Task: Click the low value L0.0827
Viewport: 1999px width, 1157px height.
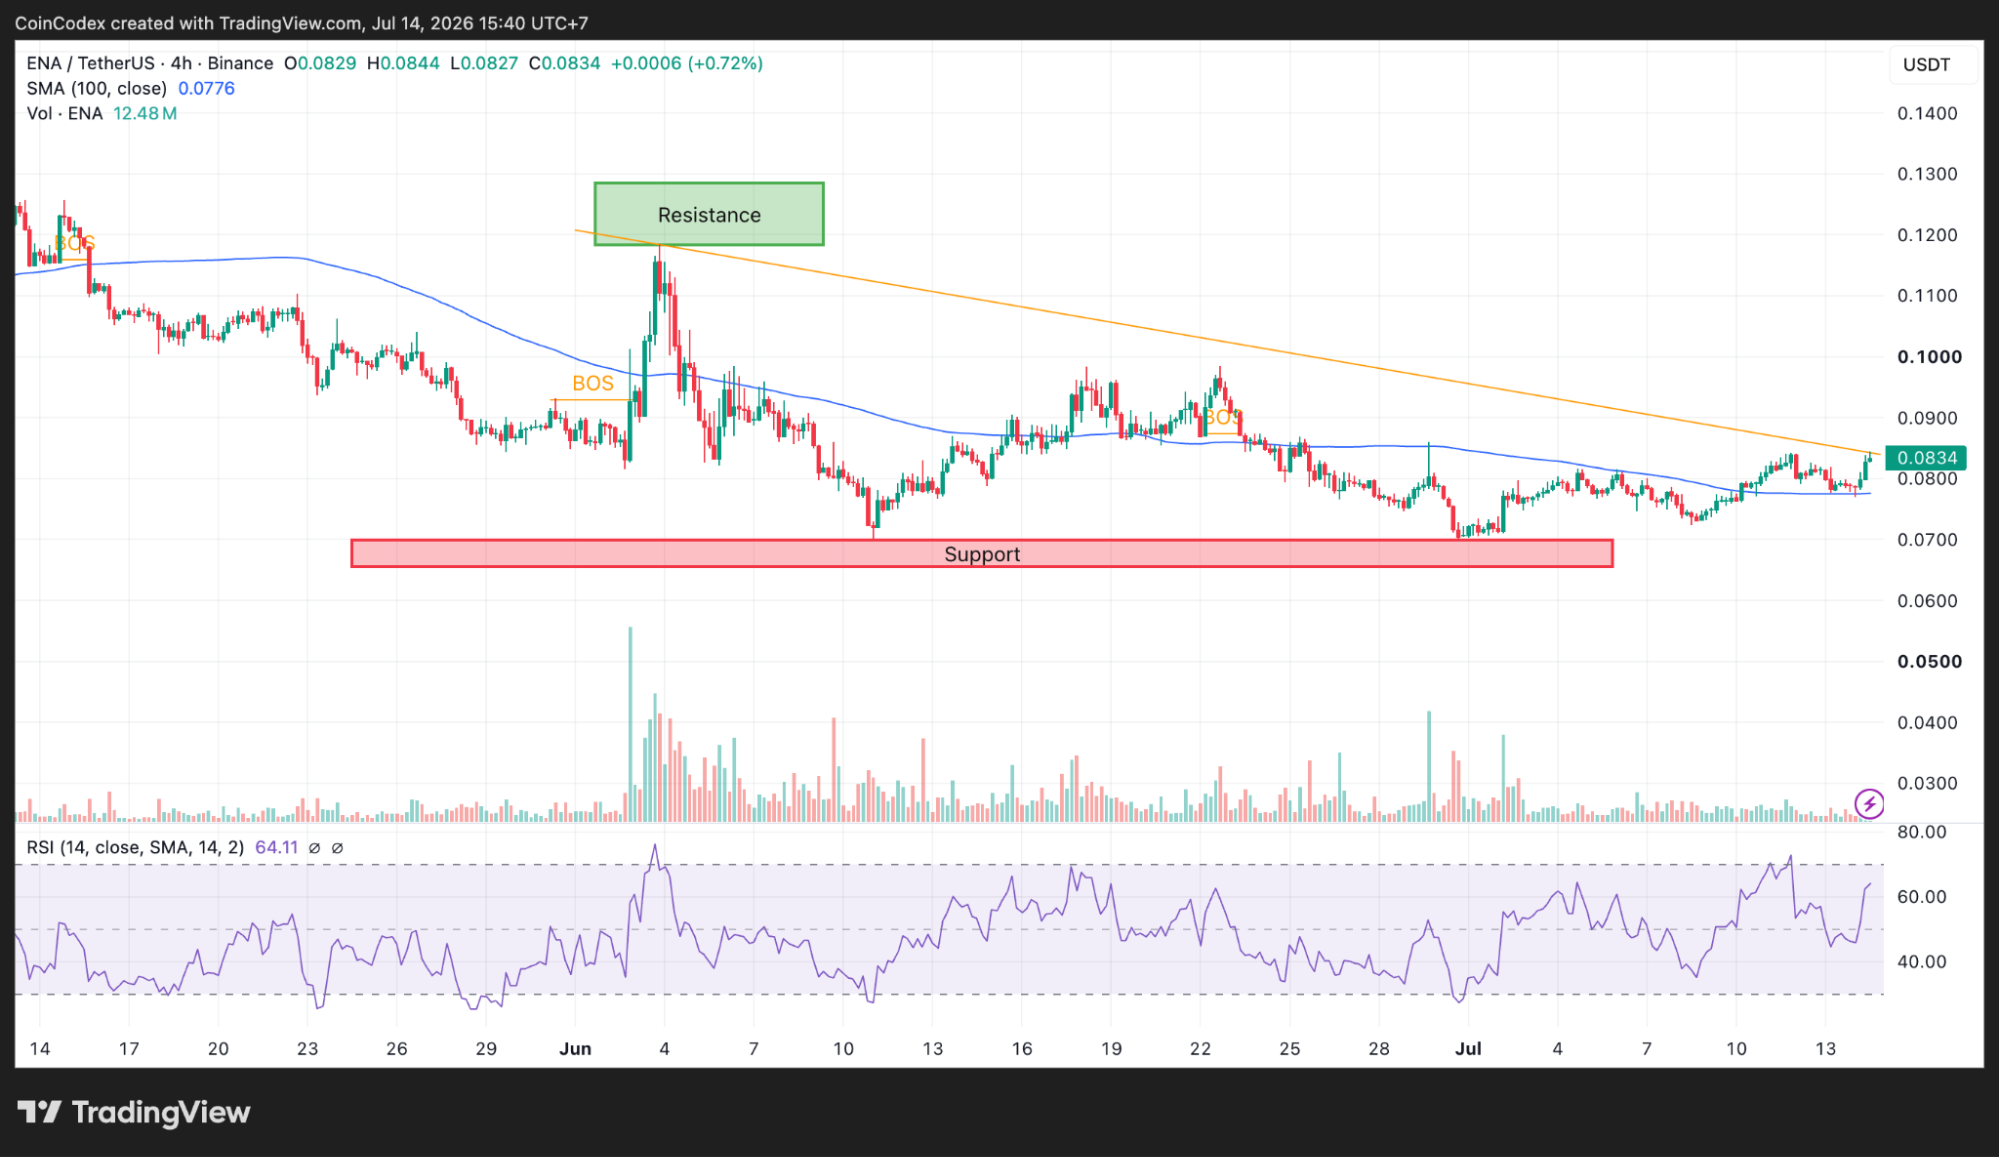Action: pos(484,63)
